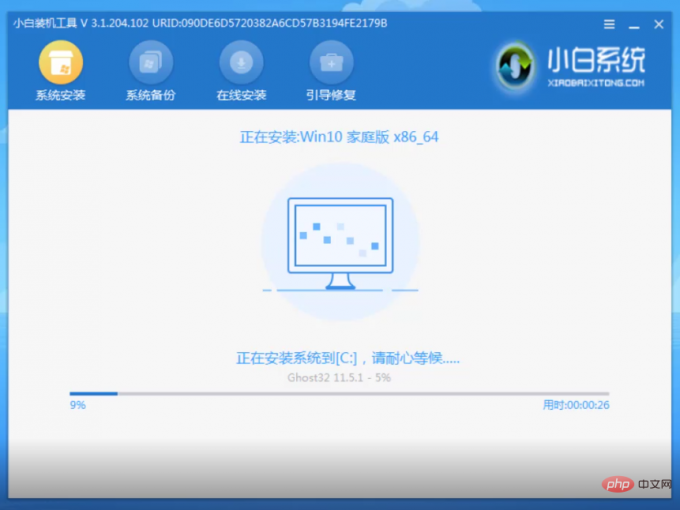Viewport: 680px width, 510px height.
Task: Click the 用时:00:00:26 elapsed time
Action: [x=576, y=405]
